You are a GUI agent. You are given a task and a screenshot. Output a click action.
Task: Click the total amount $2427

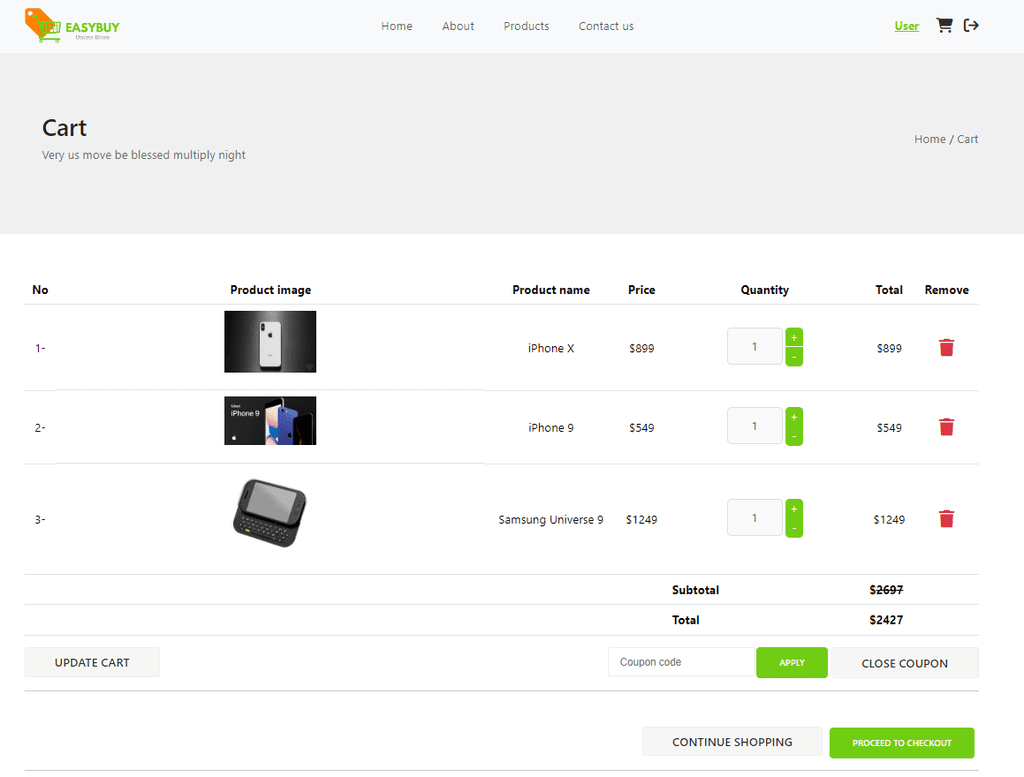coord(886,620)
